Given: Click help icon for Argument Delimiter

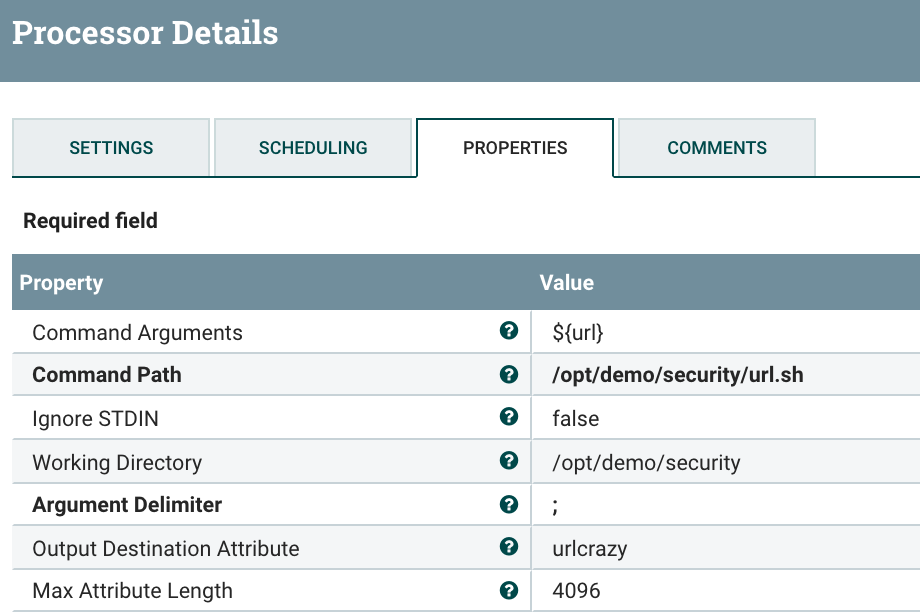Looking at the screenshot, I should (x=509, y=504).
